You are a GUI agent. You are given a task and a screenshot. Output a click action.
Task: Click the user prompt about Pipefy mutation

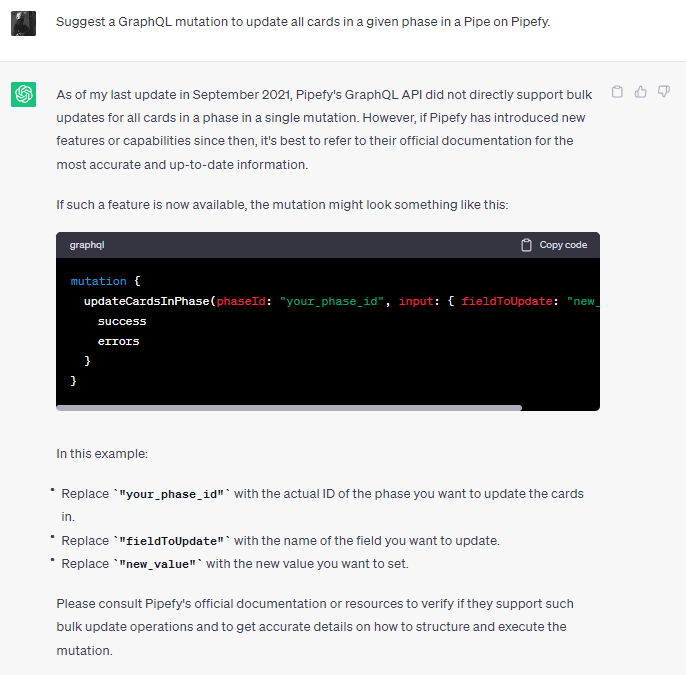[303, 21]
